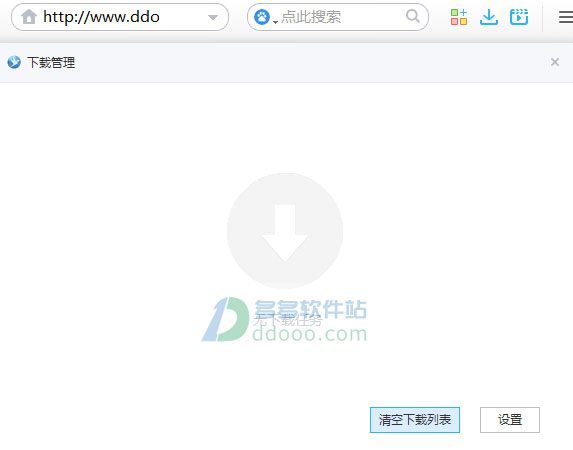573x450 pixels.
Task: Open download 设置 button
Action: 510,420
